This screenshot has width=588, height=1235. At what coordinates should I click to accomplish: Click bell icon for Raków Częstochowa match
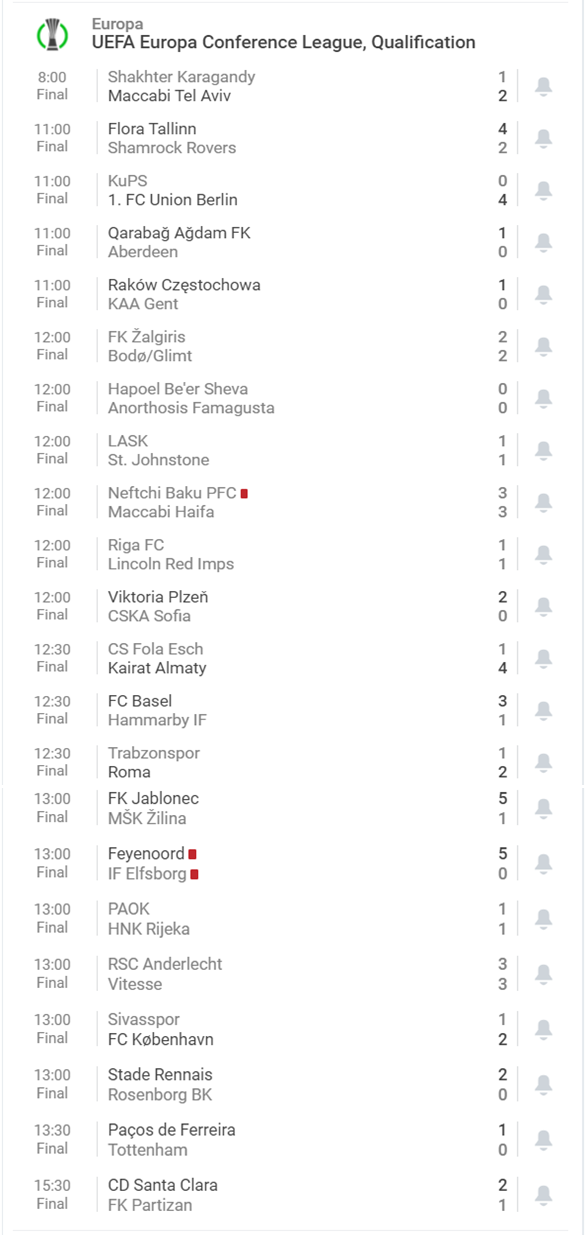point(543,294)
